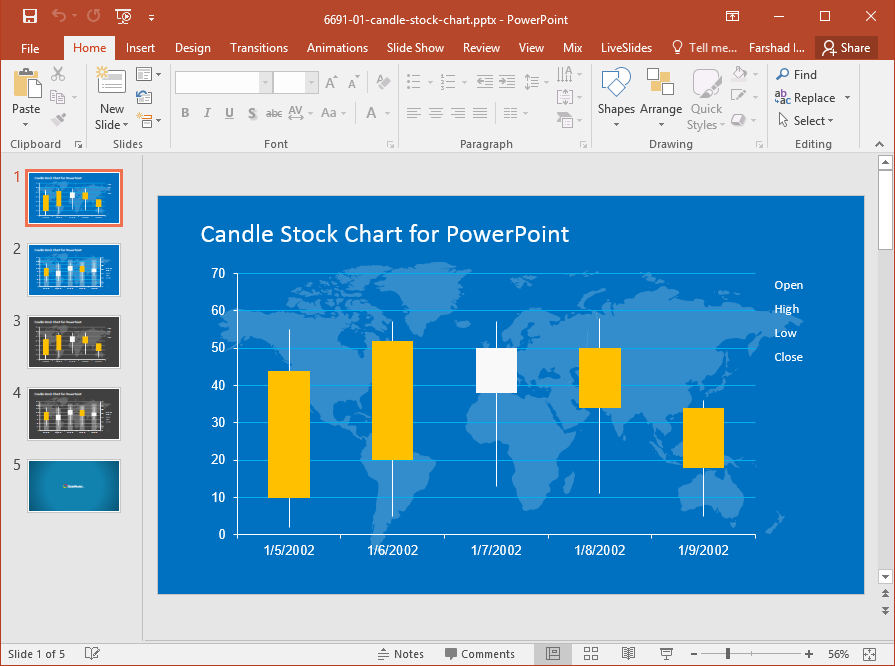The height and width of the screenshot is (666, 895).
Task: Click the Share button
Action: click(846, 48)
